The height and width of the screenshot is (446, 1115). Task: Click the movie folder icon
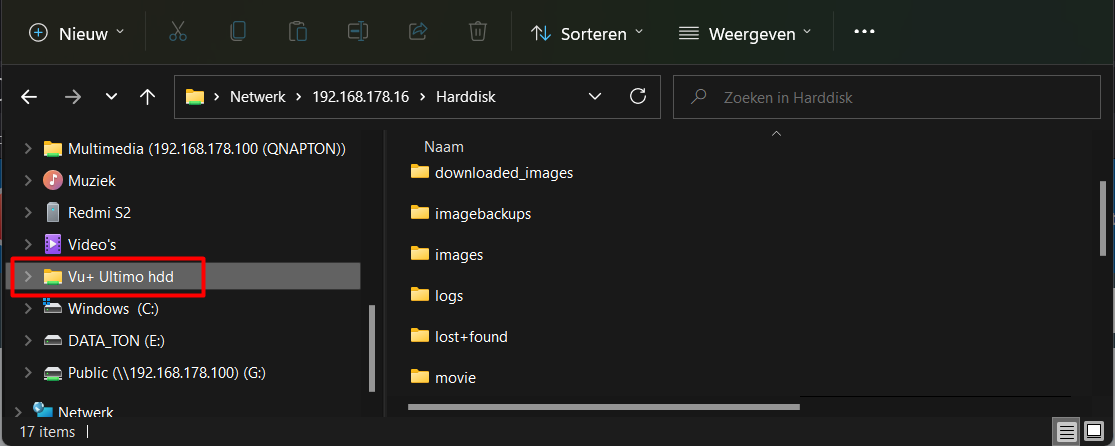click(x=420, y=377)
